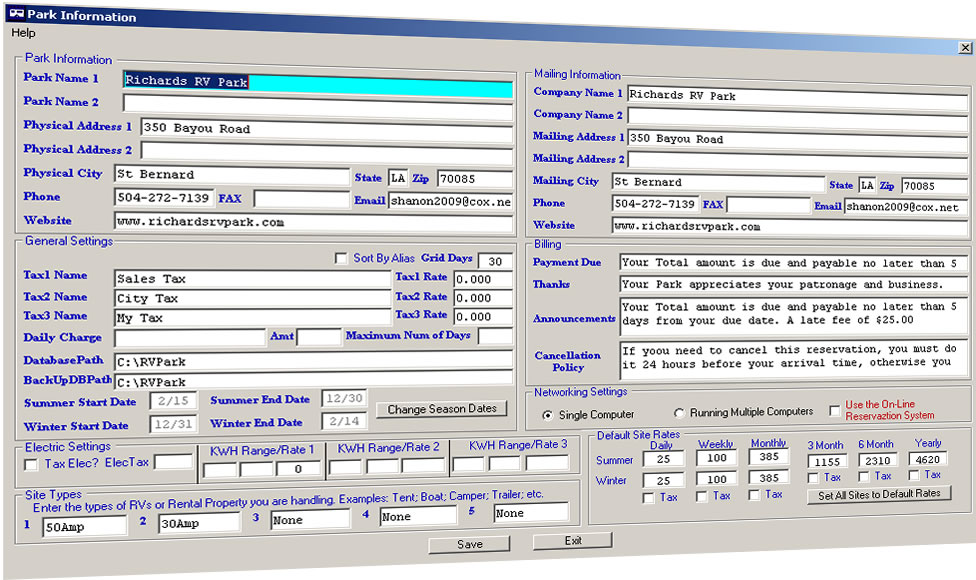Screen dimensions: 976x580
Task: Edit the Cancellation Policy text box
Action: point(794,359)
